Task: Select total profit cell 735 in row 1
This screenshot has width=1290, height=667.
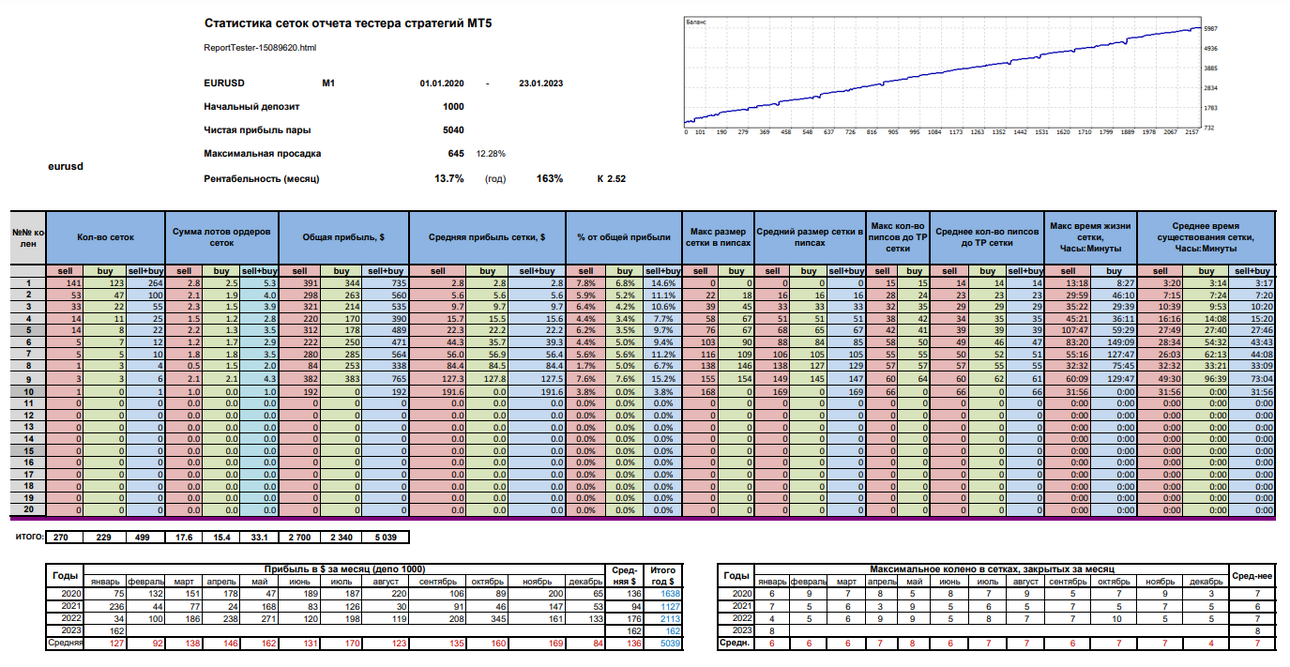Action: tap(386, 283)
